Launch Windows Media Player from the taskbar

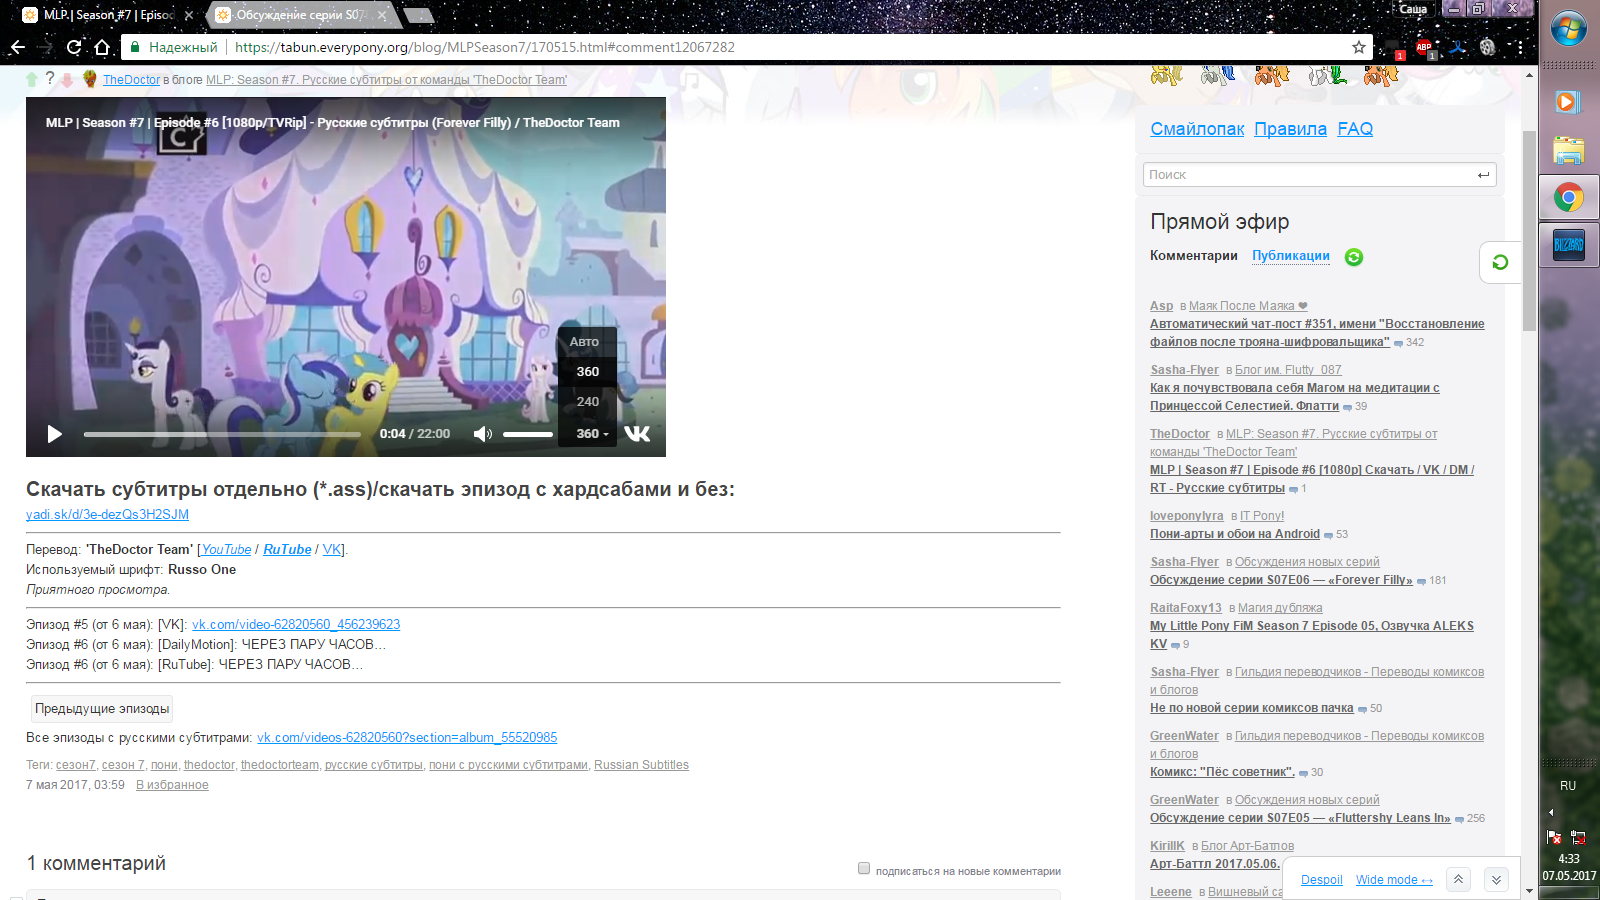pos(1568,102)
